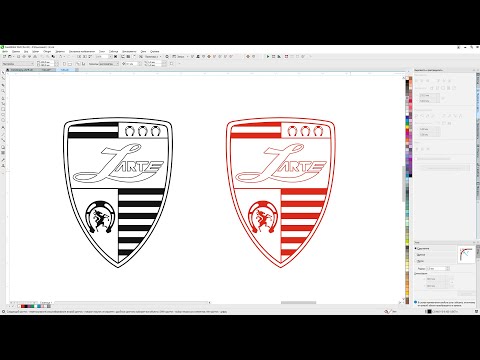The image size is (480, 360).
Task: Expand the Snap To dropdown
Action: [x=153, y=57]
